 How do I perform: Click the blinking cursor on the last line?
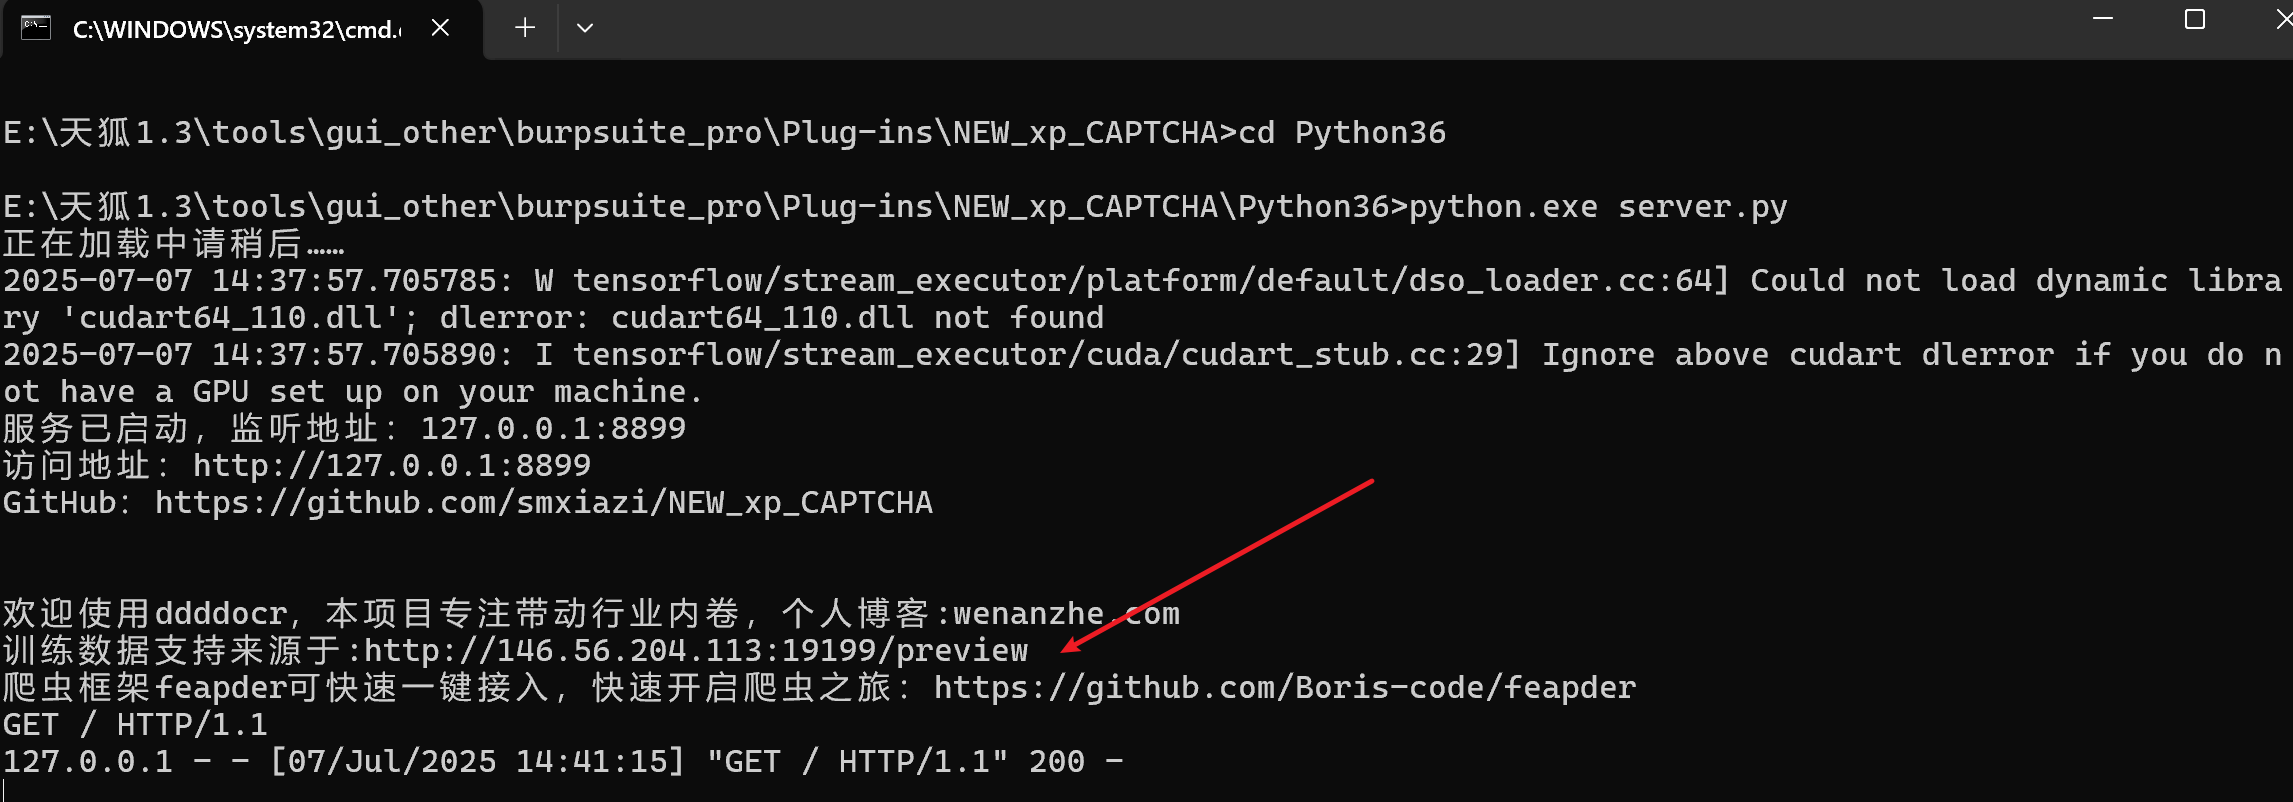click(5, 791)
